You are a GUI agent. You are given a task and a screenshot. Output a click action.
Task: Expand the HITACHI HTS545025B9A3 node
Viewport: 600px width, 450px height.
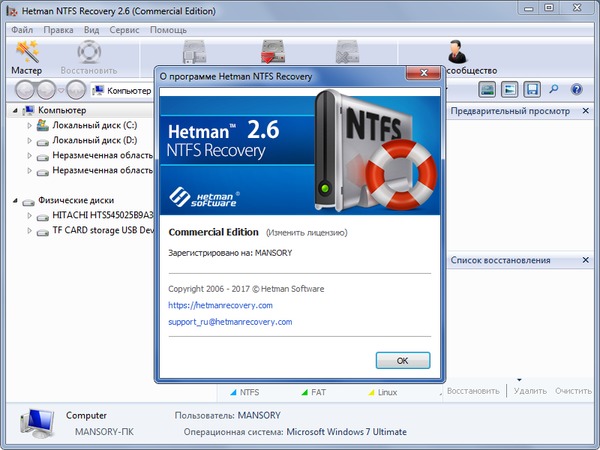point(29,215)
